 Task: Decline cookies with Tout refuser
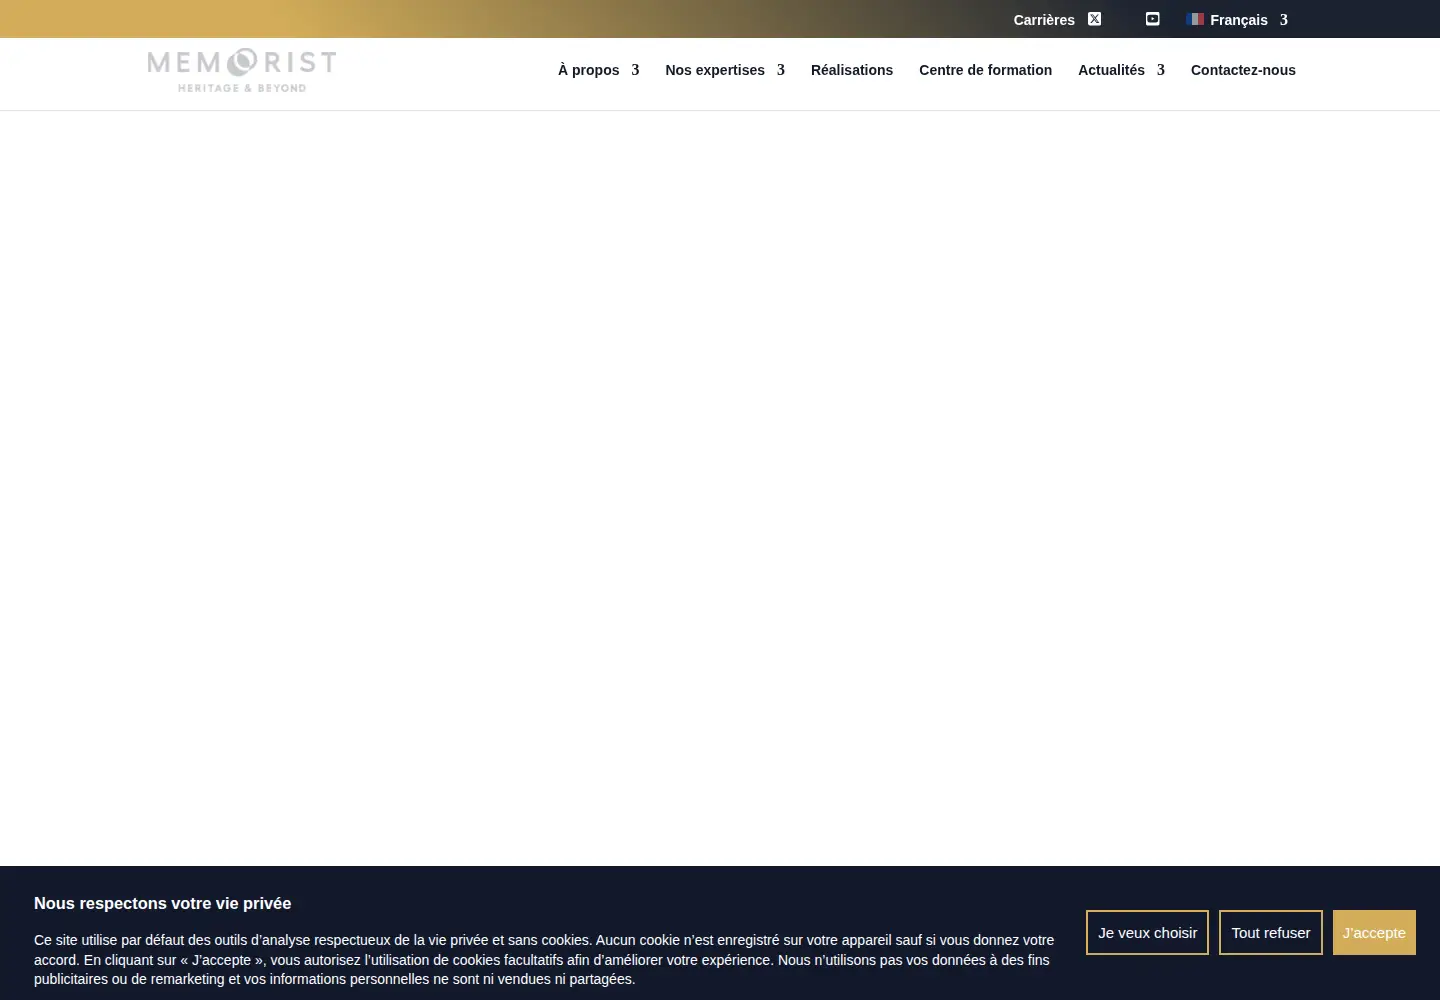(1270, 932)
